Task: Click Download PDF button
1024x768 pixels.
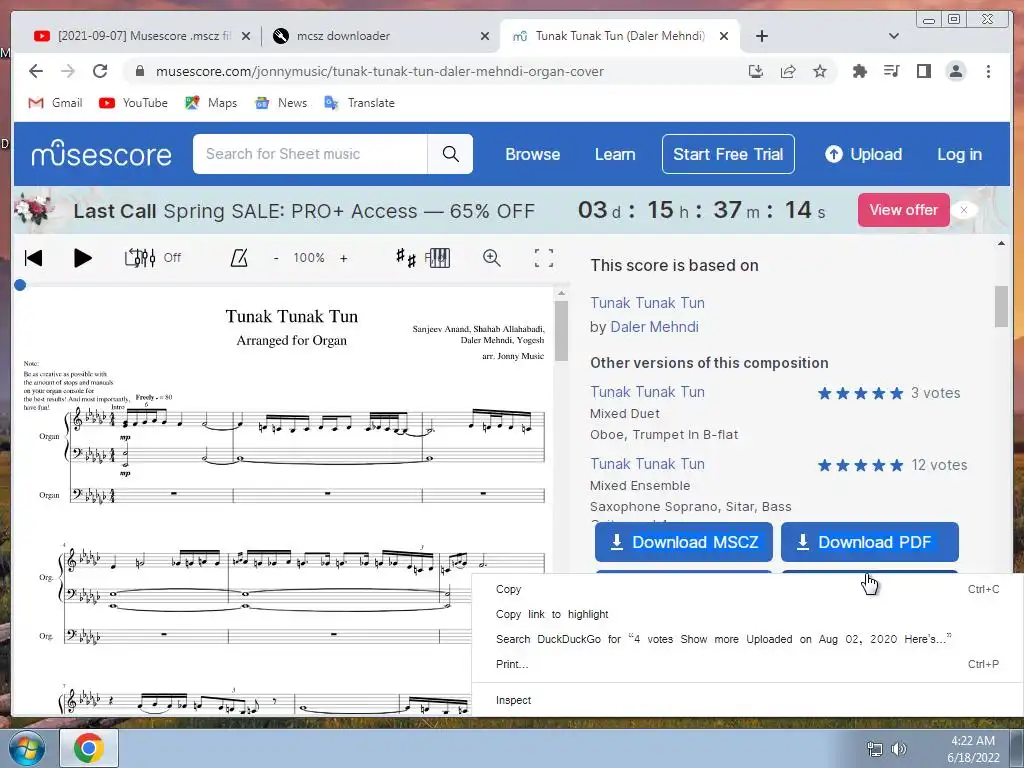Action: tap(870, 542)
